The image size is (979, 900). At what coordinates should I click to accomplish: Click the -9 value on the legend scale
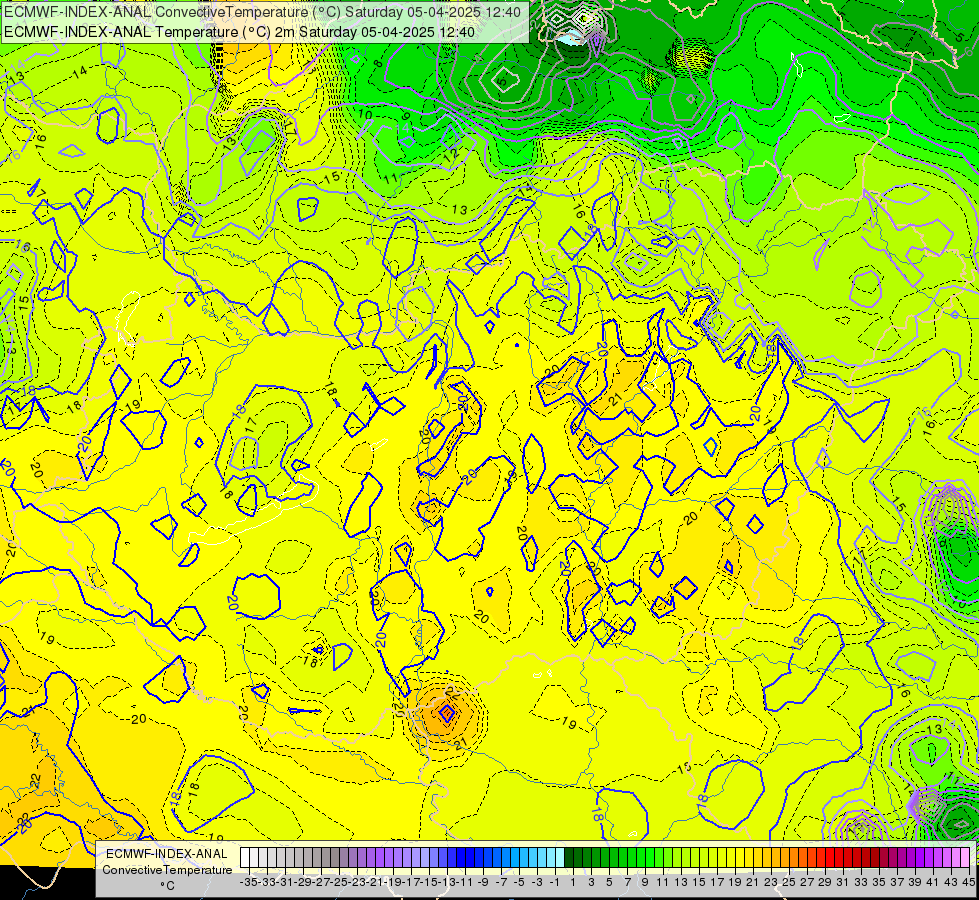pyautogui.click(x=483, y=882)
